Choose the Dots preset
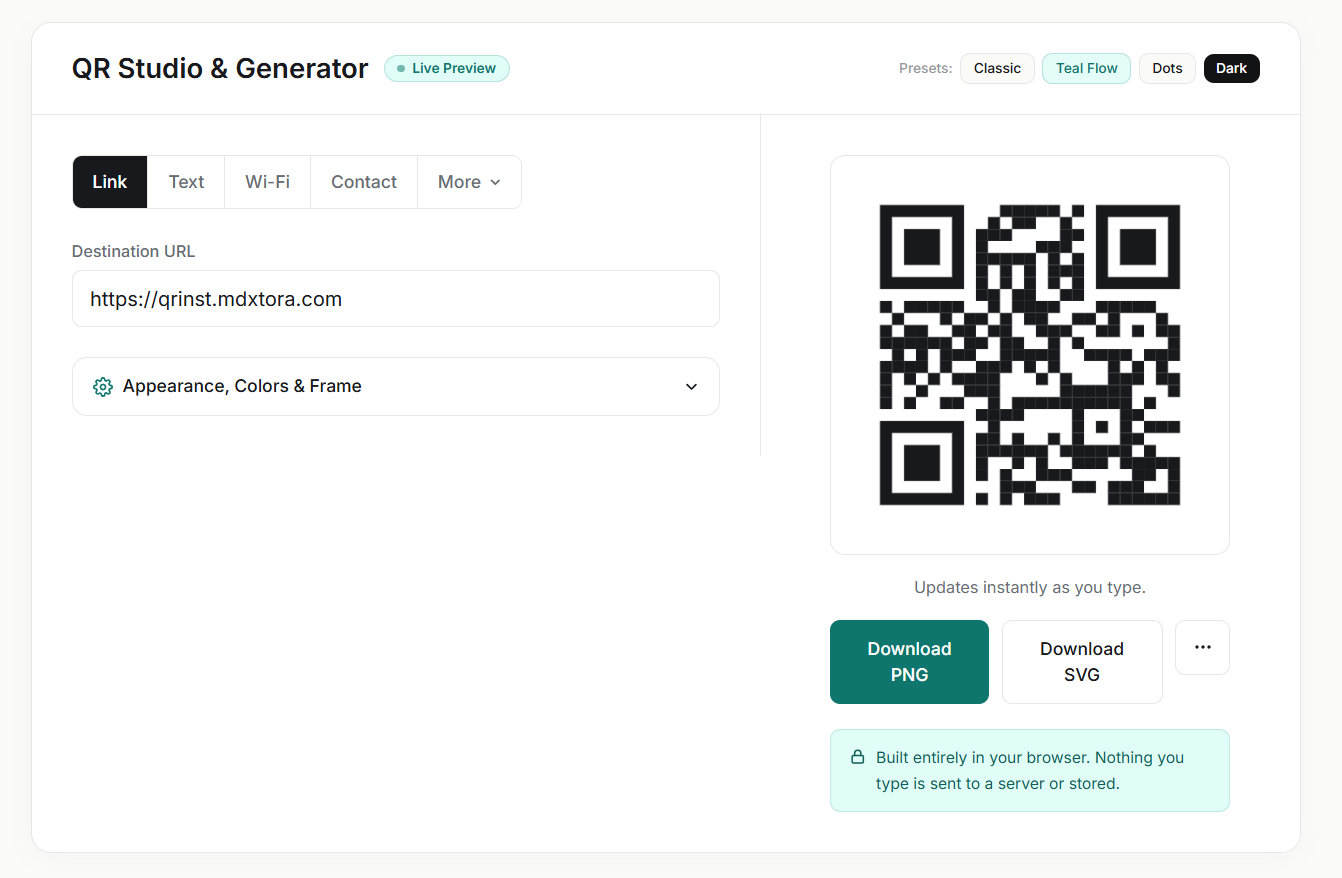 [1167, 68]
